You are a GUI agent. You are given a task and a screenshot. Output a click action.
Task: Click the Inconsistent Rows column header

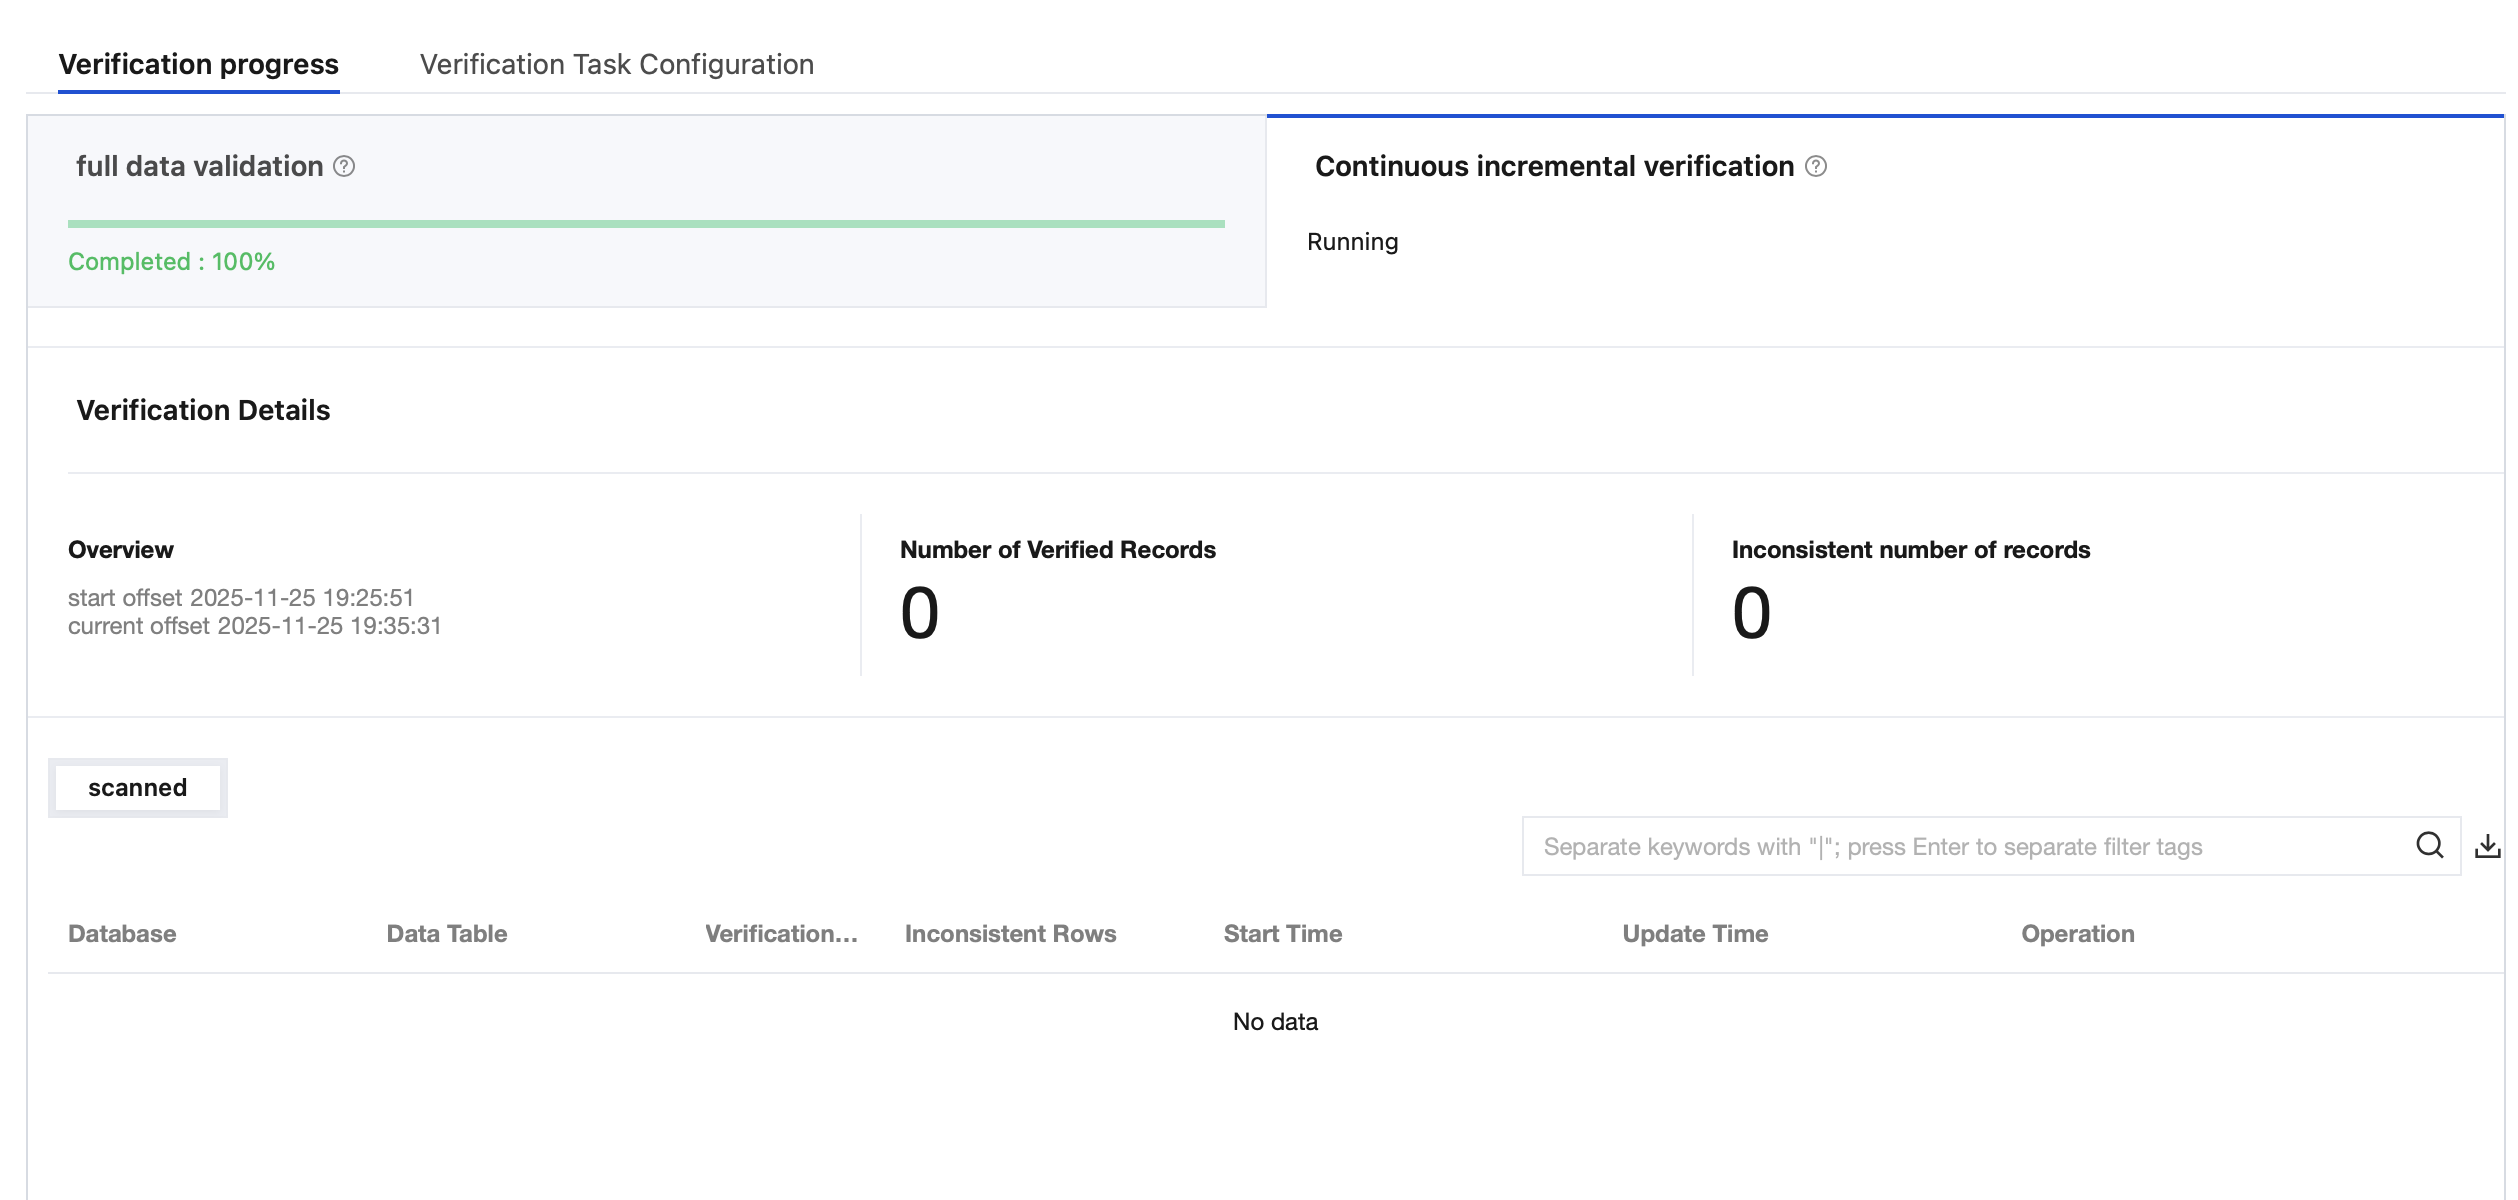pos(1010,934)
